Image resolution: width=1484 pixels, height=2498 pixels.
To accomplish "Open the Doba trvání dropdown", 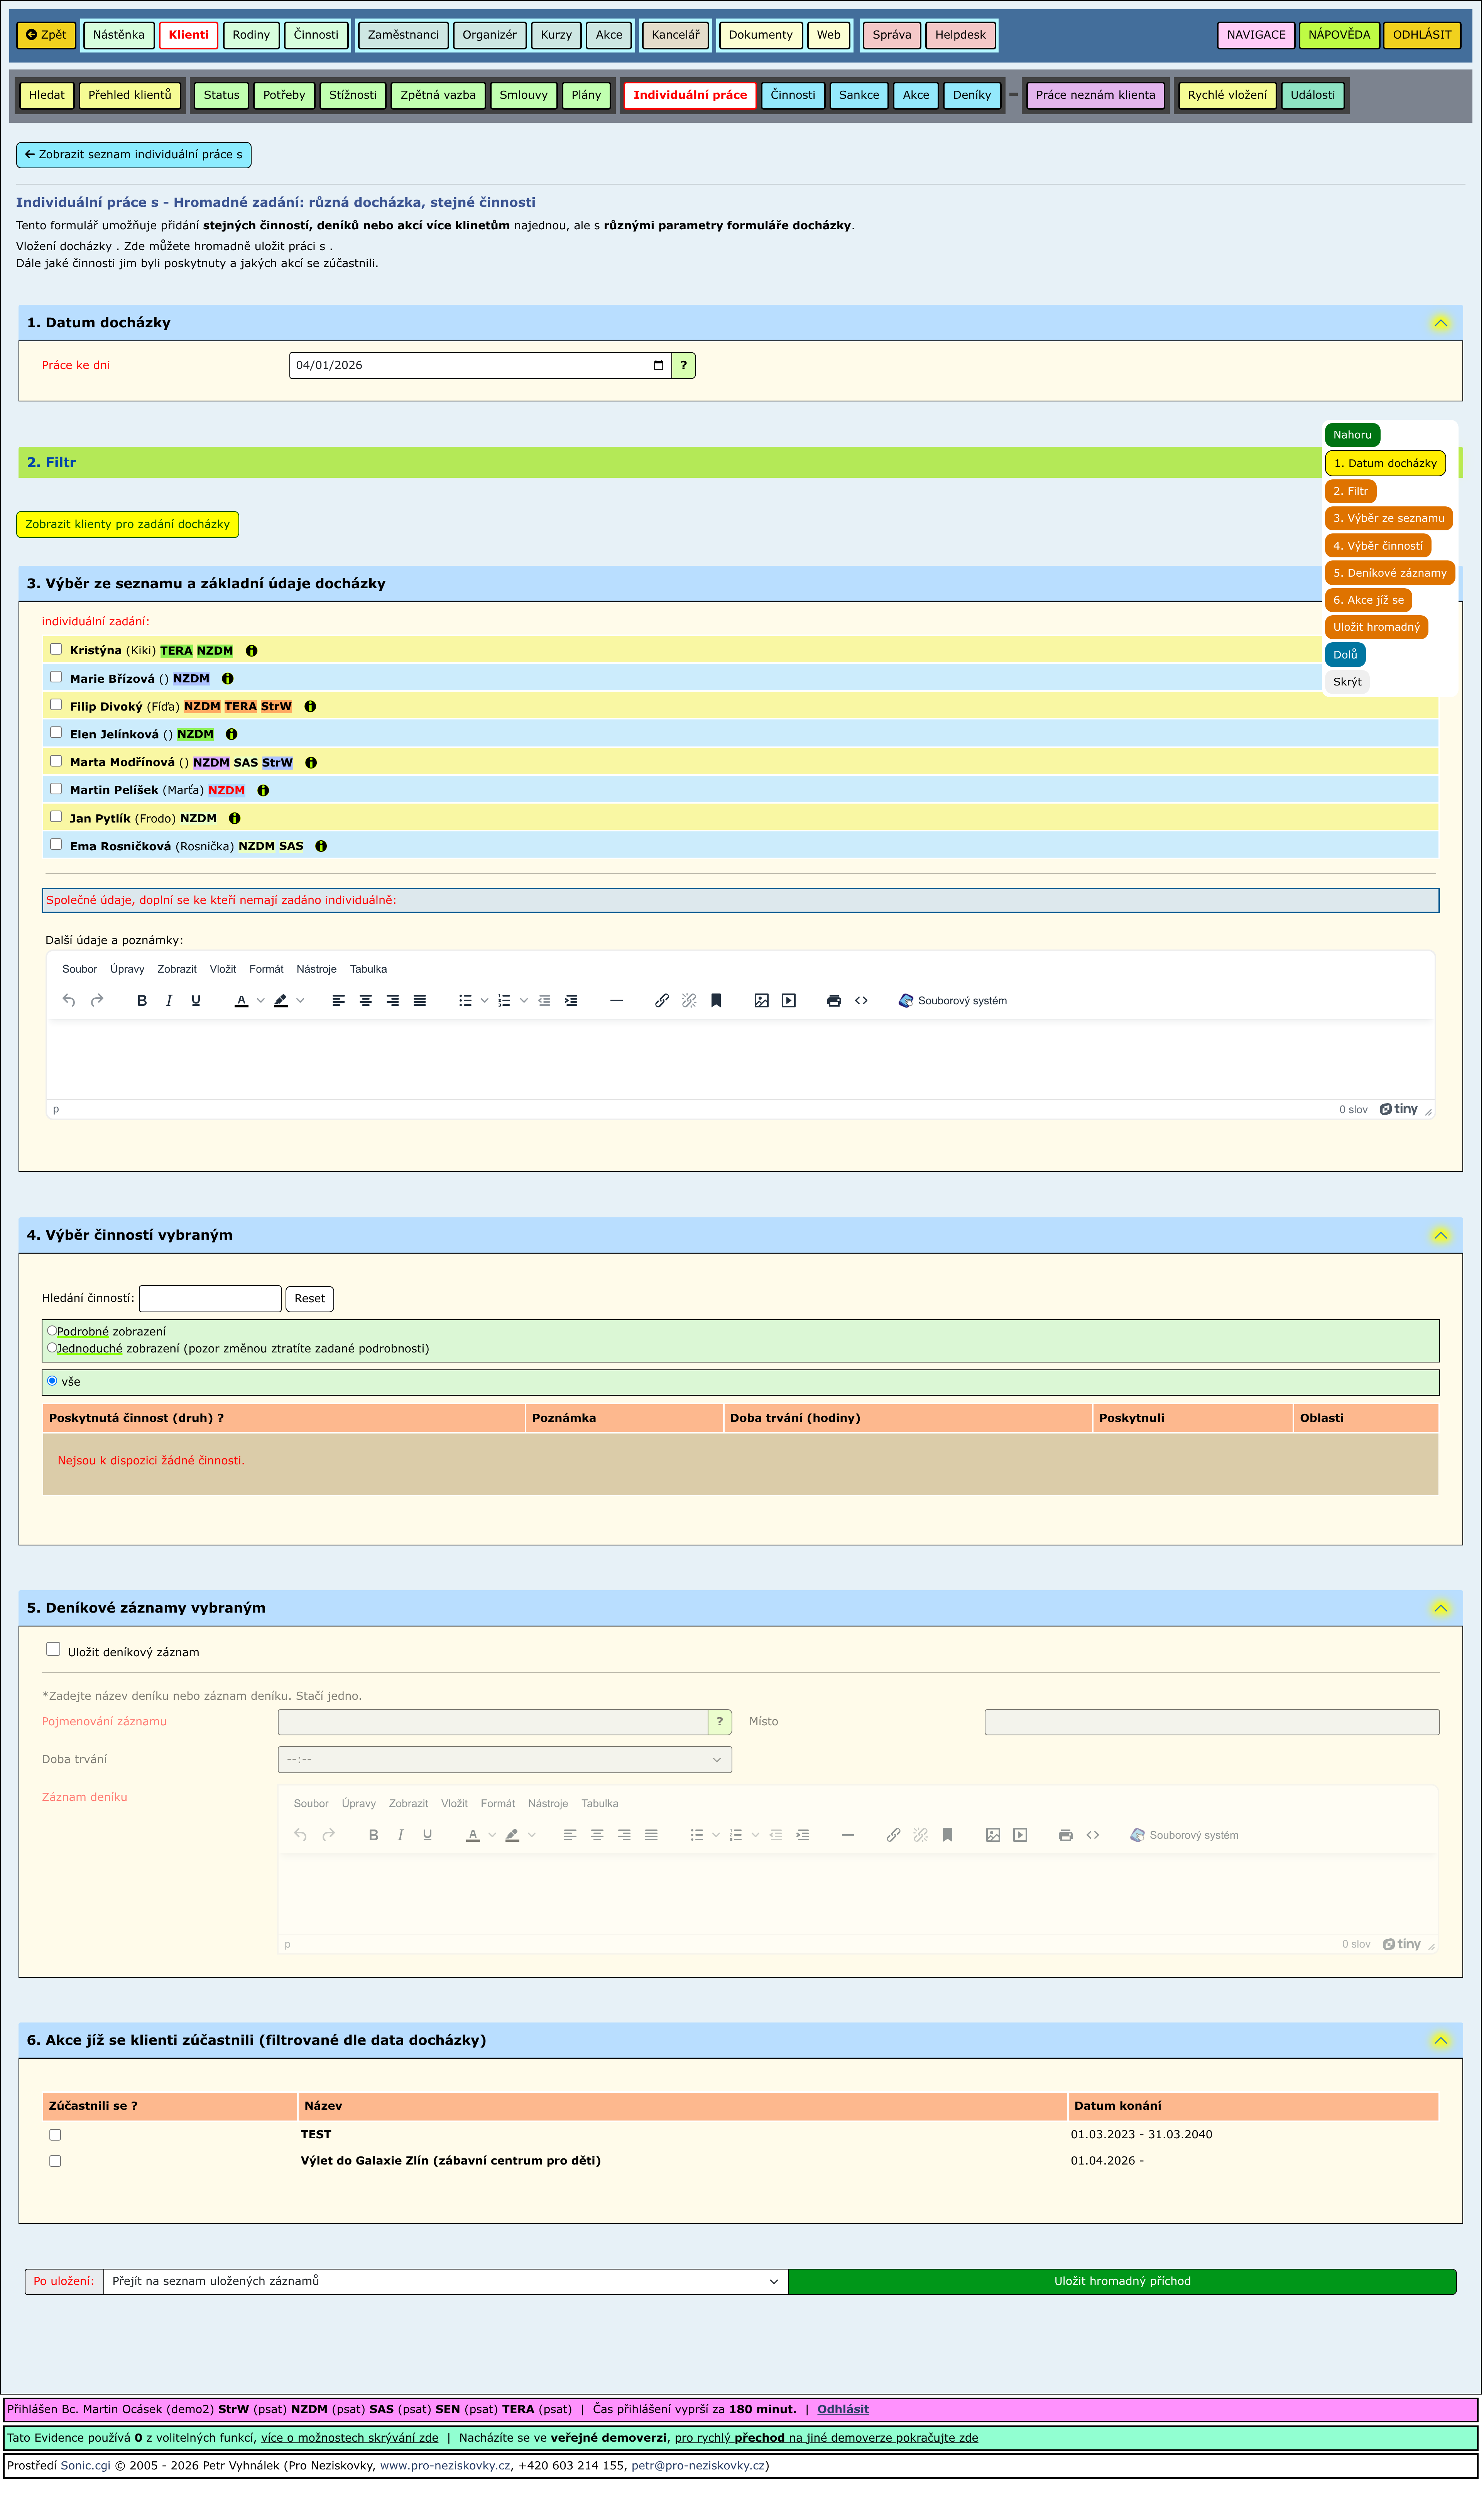I will tap(505, 1760).
